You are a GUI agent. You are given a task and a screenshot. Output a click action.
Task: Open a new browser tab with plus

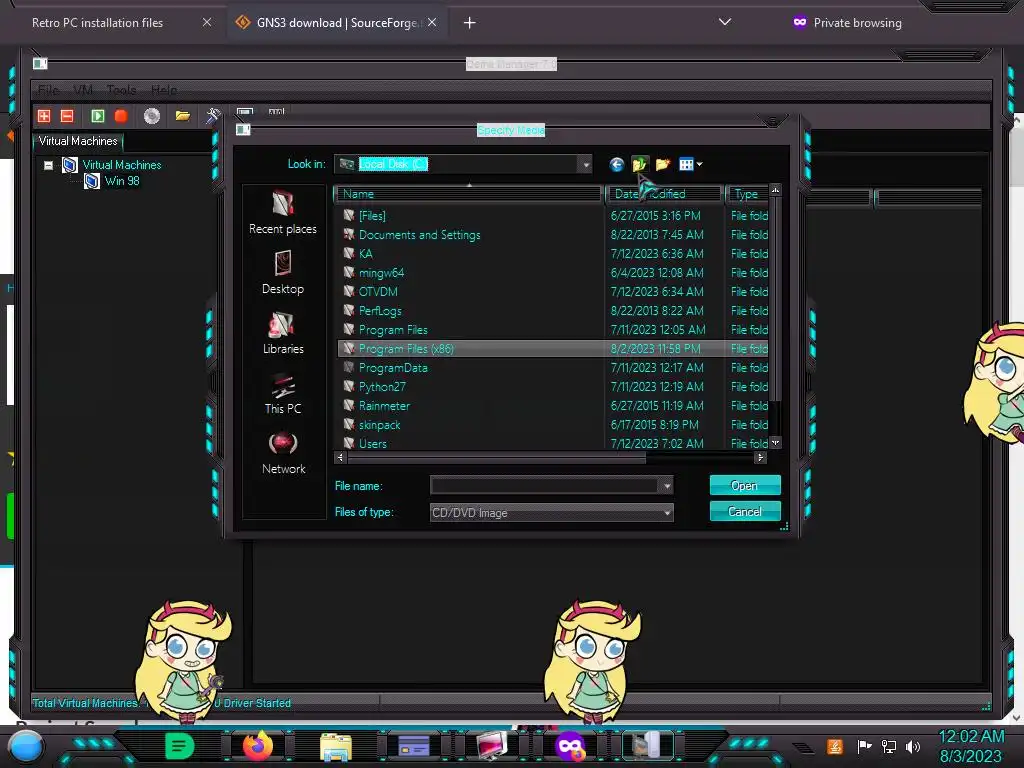[469, 23]
